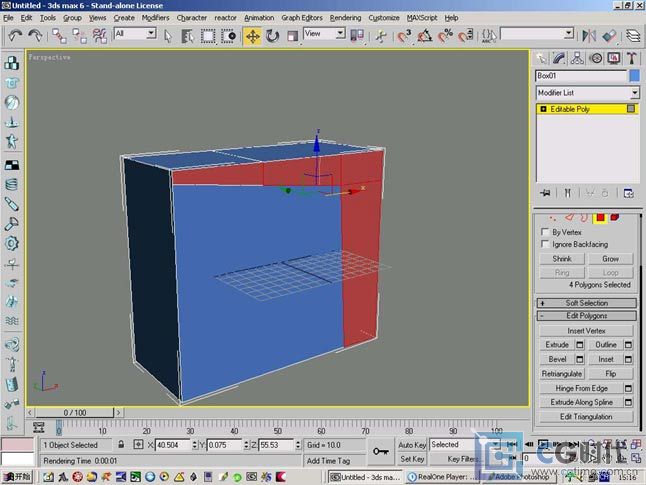Open the Customize menu

point(384,18)
